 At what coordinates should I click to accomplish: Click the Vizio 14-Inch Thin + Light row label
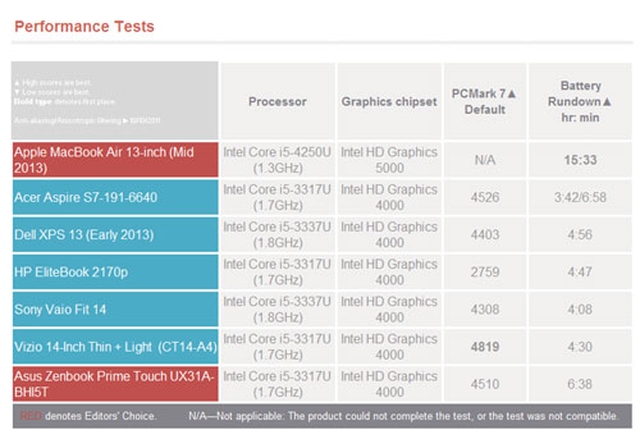(x=115, y=347)
